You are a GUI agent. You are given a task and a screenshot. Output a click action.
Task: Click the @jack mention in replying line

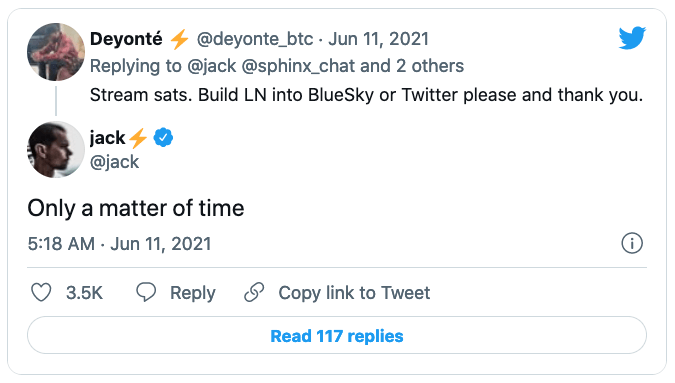click(211, 66)
